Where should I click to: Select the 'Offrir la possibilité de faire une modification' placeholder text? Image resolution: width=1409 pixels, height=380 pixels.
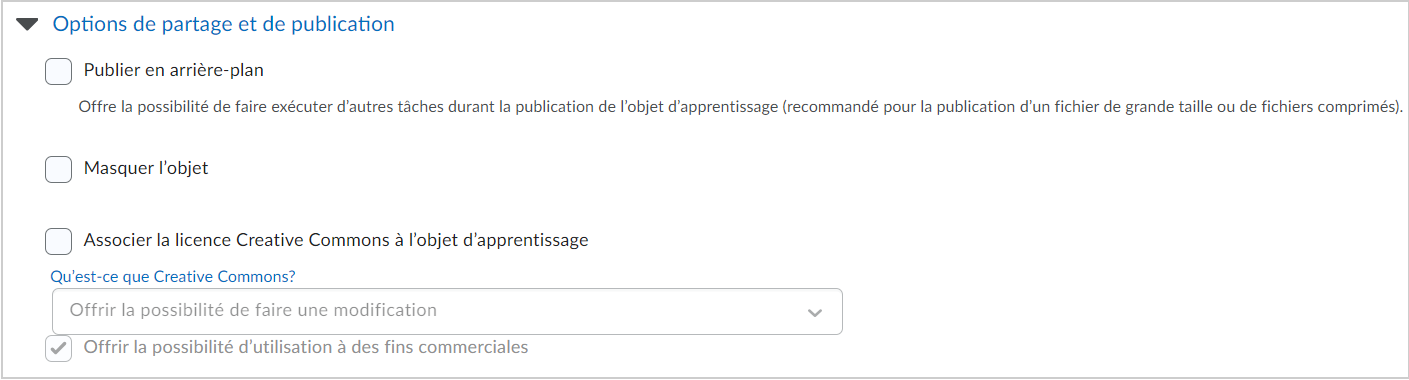click(x=253, y=310)
